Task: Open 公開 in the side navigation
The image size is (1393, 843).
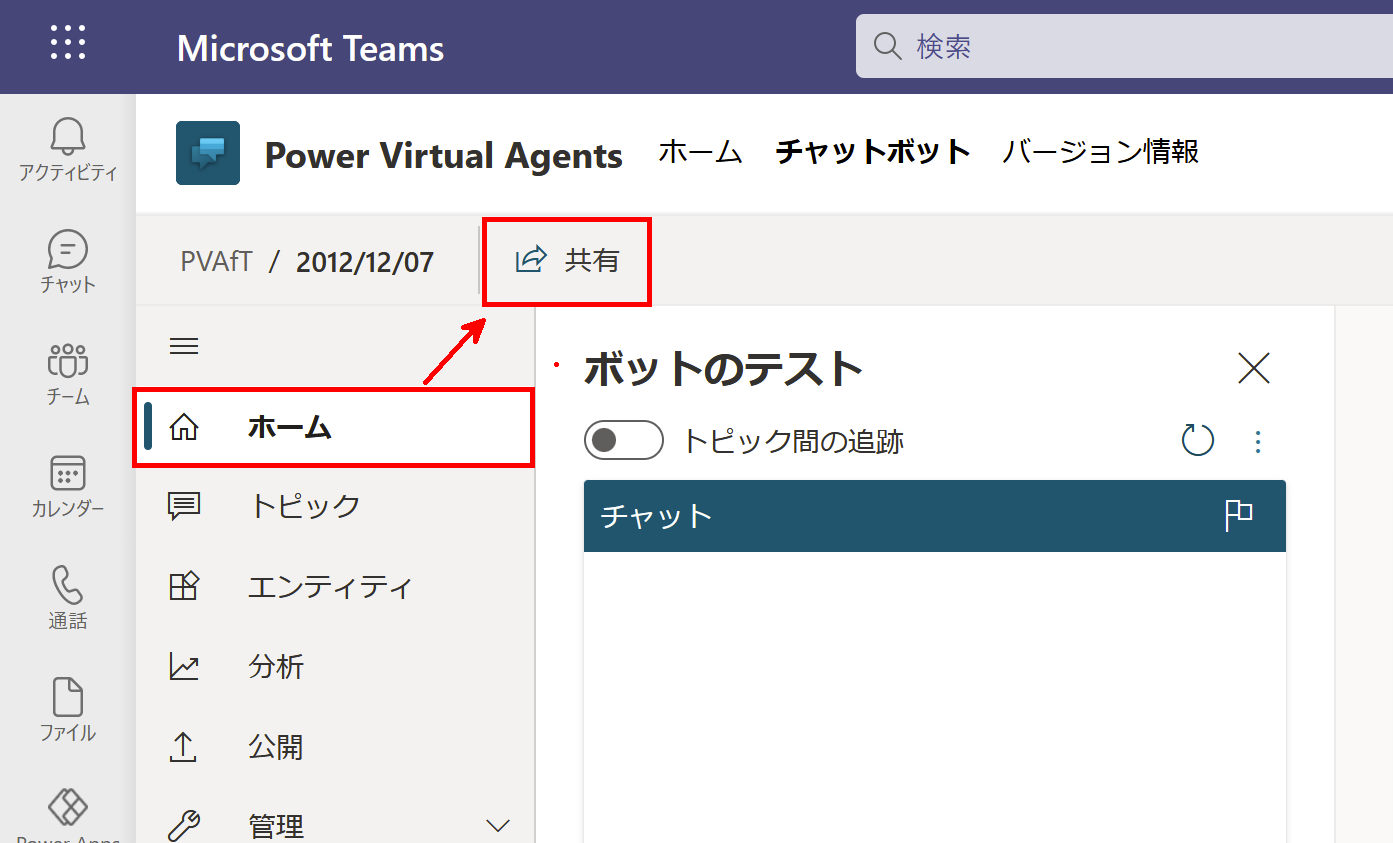Action: 333,747
